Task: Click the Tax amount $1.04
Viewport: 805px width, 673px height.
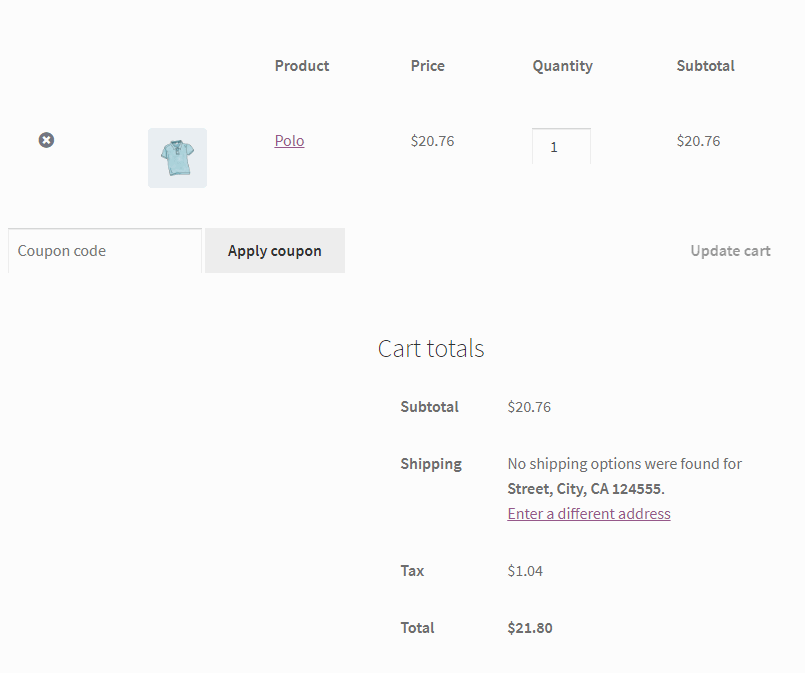Action: [525, 570]
